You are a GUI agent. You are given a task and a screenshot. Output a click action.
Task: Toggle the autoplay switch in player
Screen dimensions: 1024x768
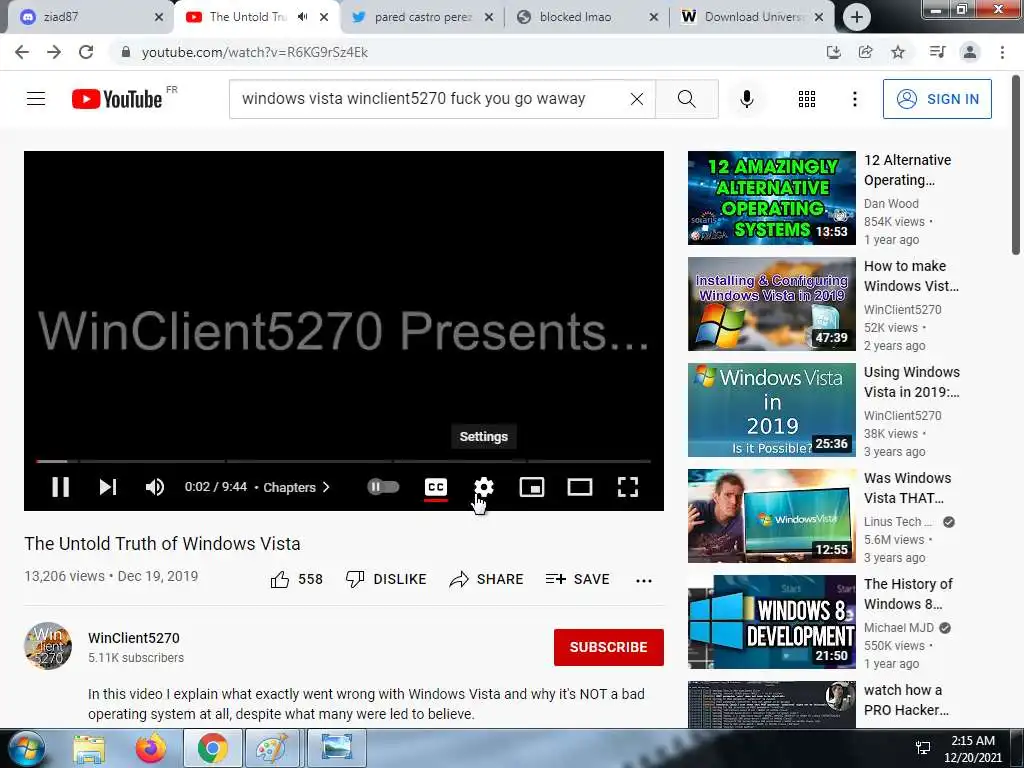383,487
